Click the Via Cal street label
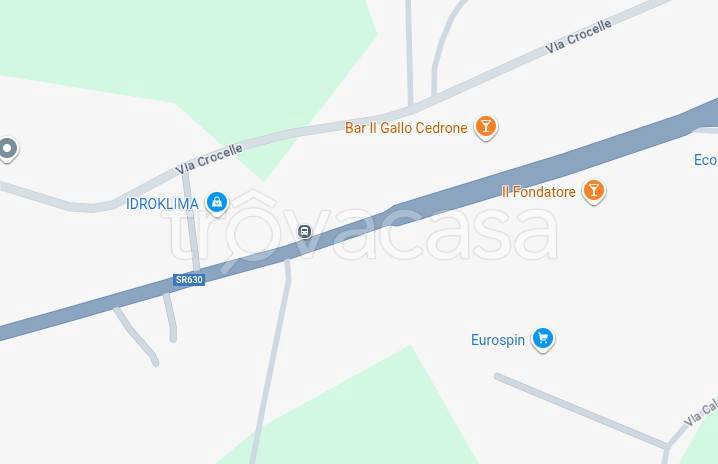Image resolution: width=718 pixels, height=464 pixels. pyautogui.click(x=701, y=413)
